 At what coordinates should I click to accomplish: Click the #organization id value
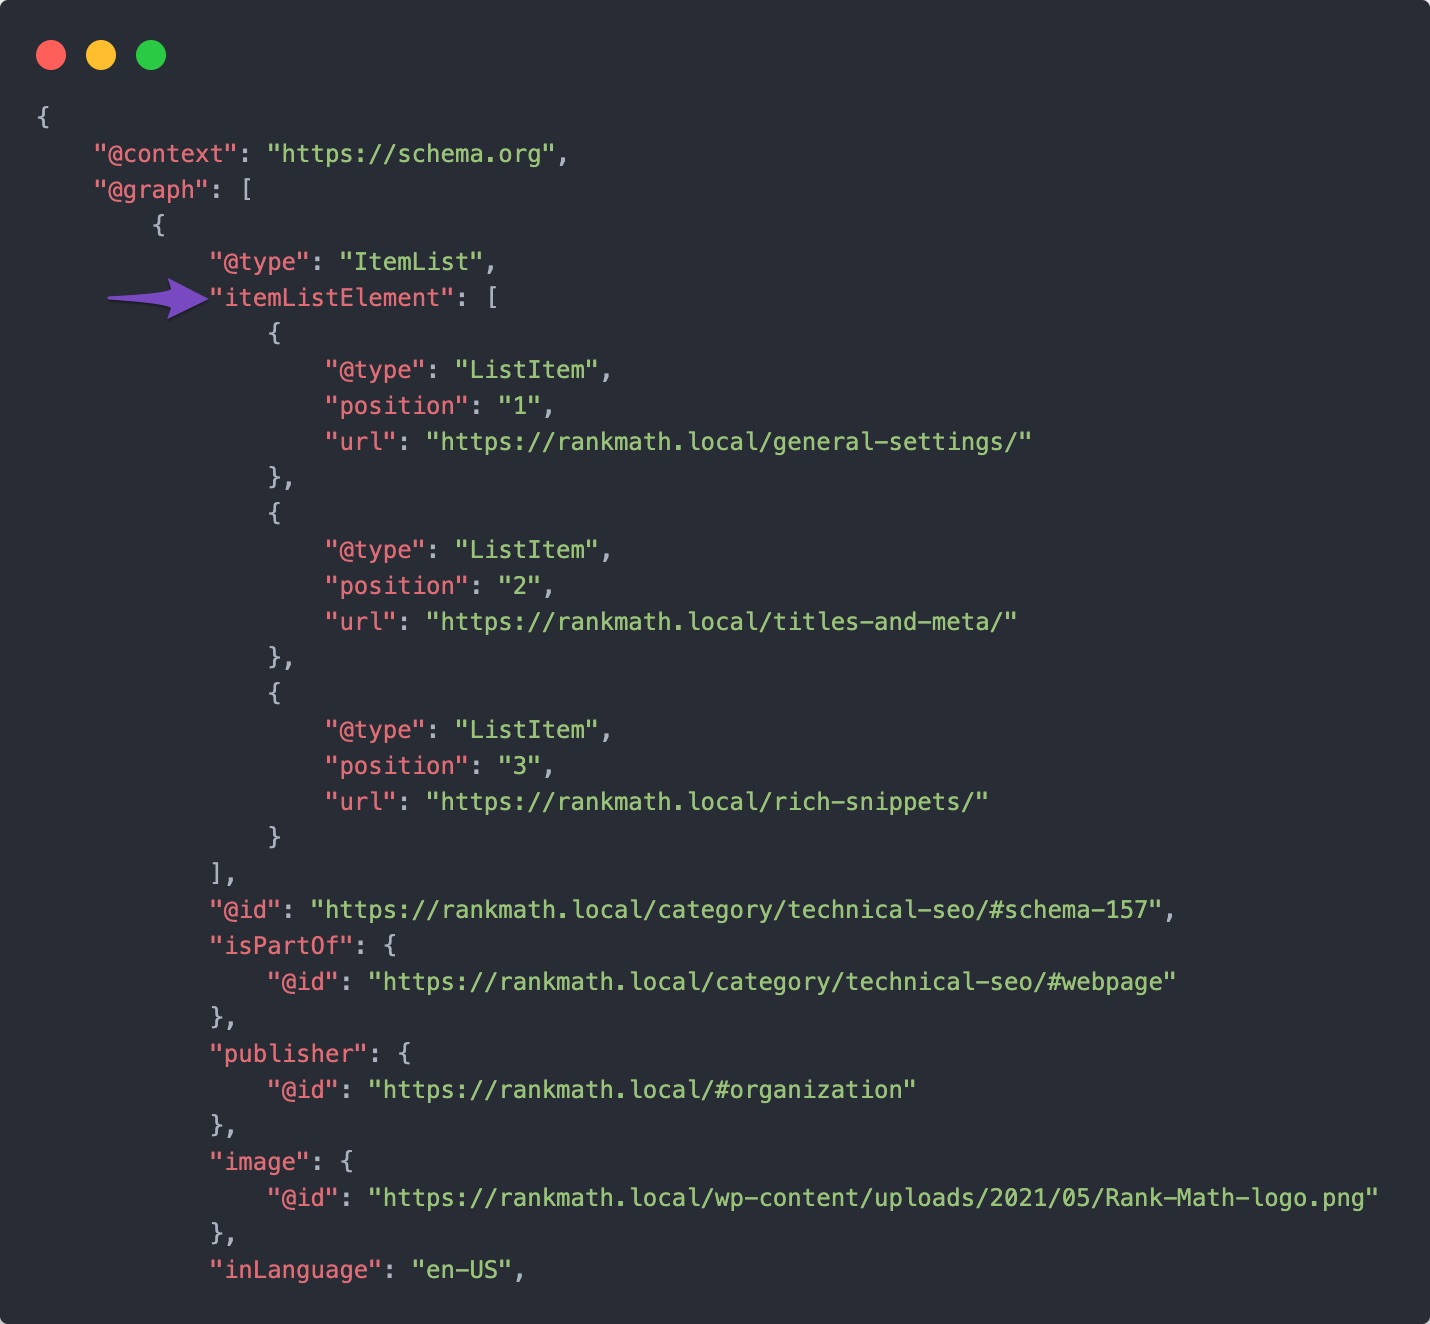[642, 1090]
